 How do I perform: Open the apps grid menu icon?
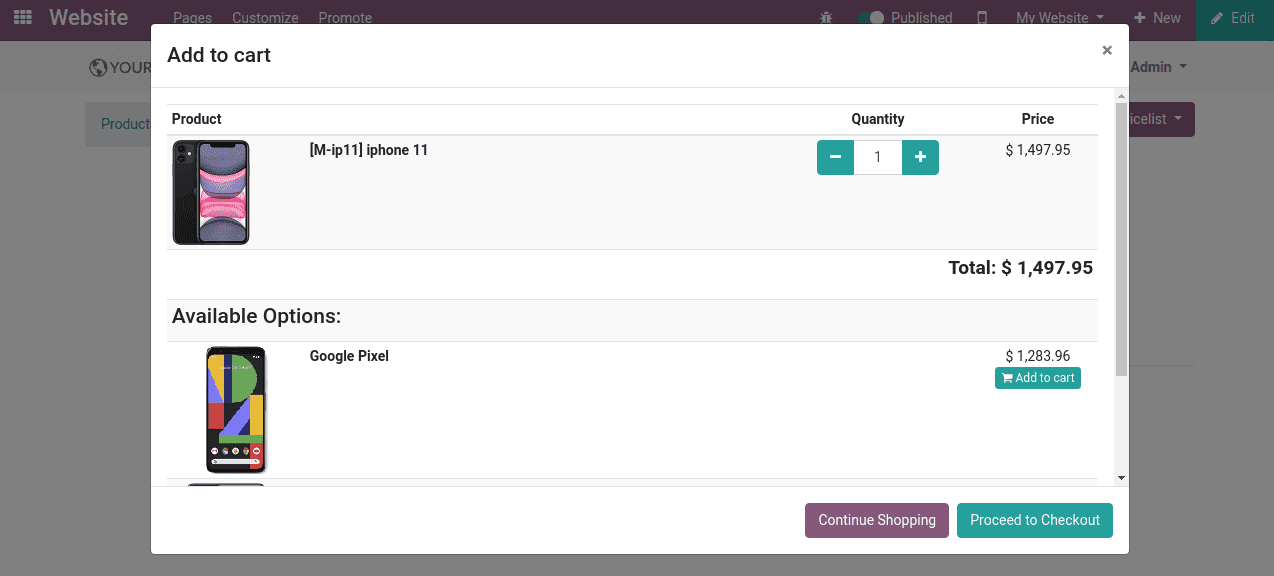[x=22, y=18]
